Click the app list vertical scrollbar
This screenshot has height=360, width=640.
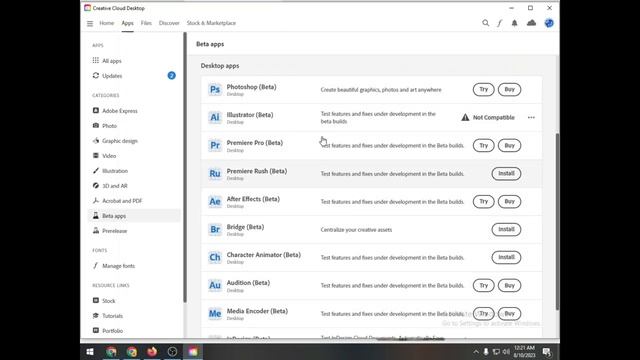tap(557, 221)
